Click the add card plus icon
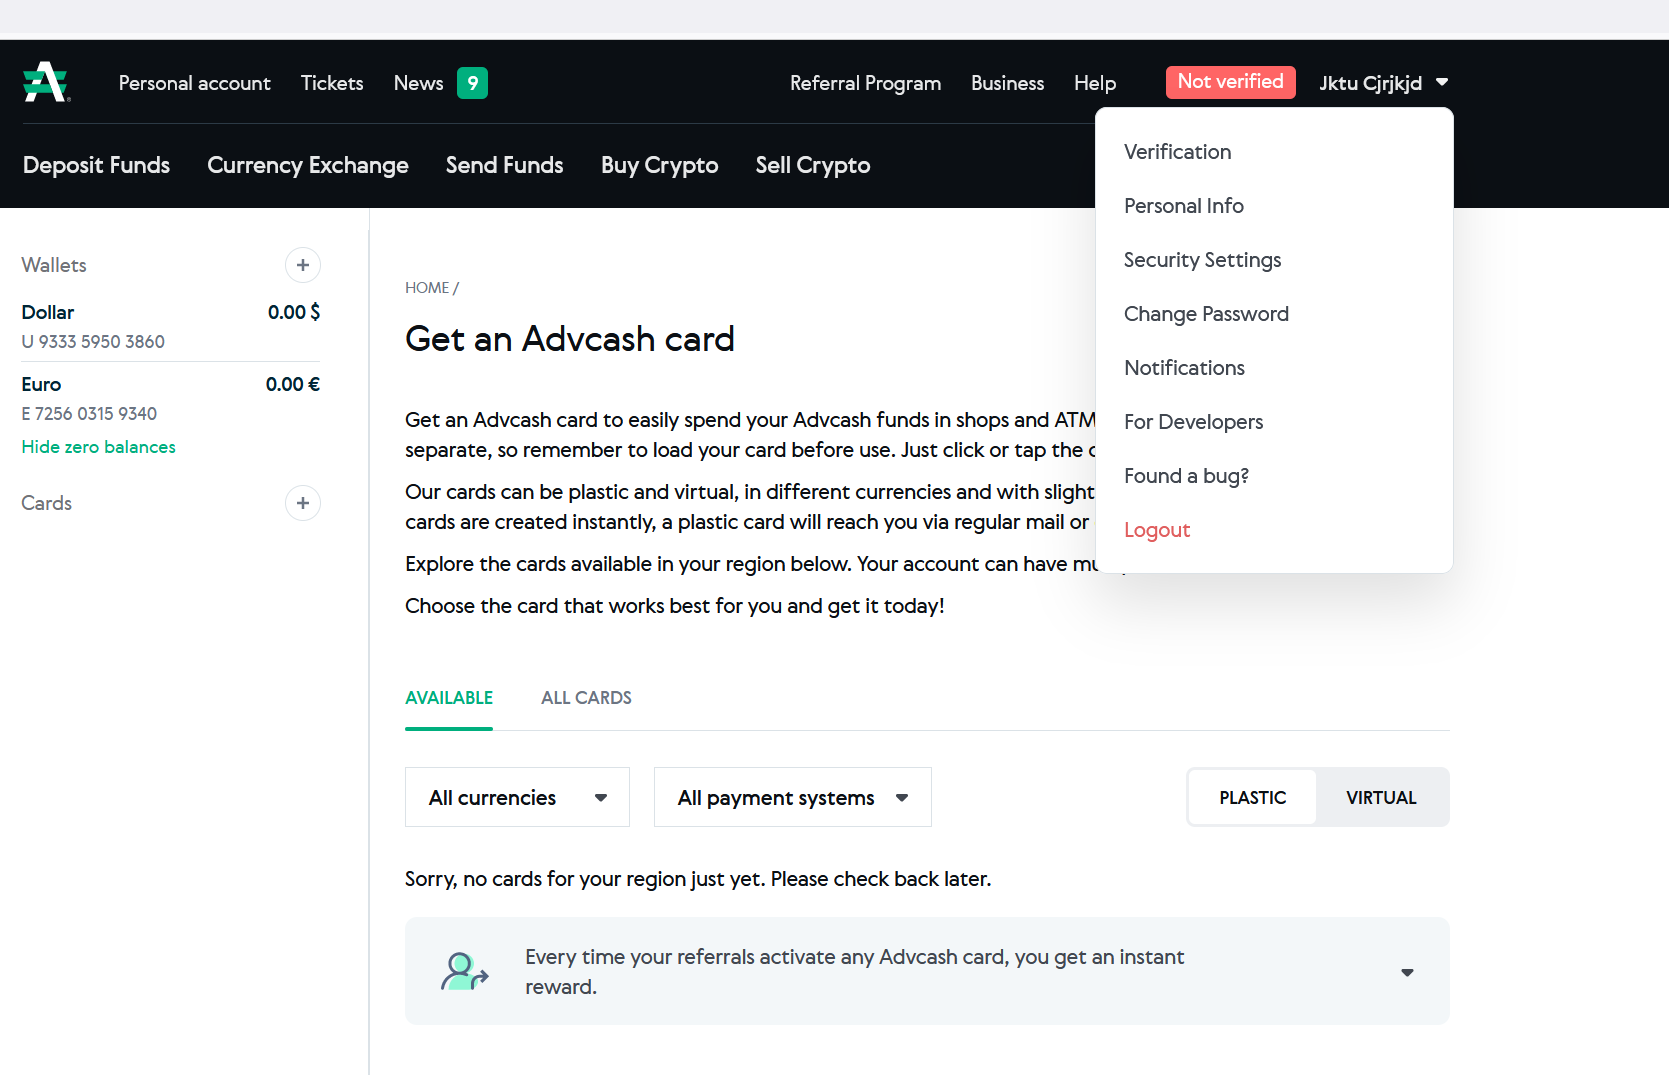The height and width of the screenshot is (1075, 1669). click(x=303, y=503)
